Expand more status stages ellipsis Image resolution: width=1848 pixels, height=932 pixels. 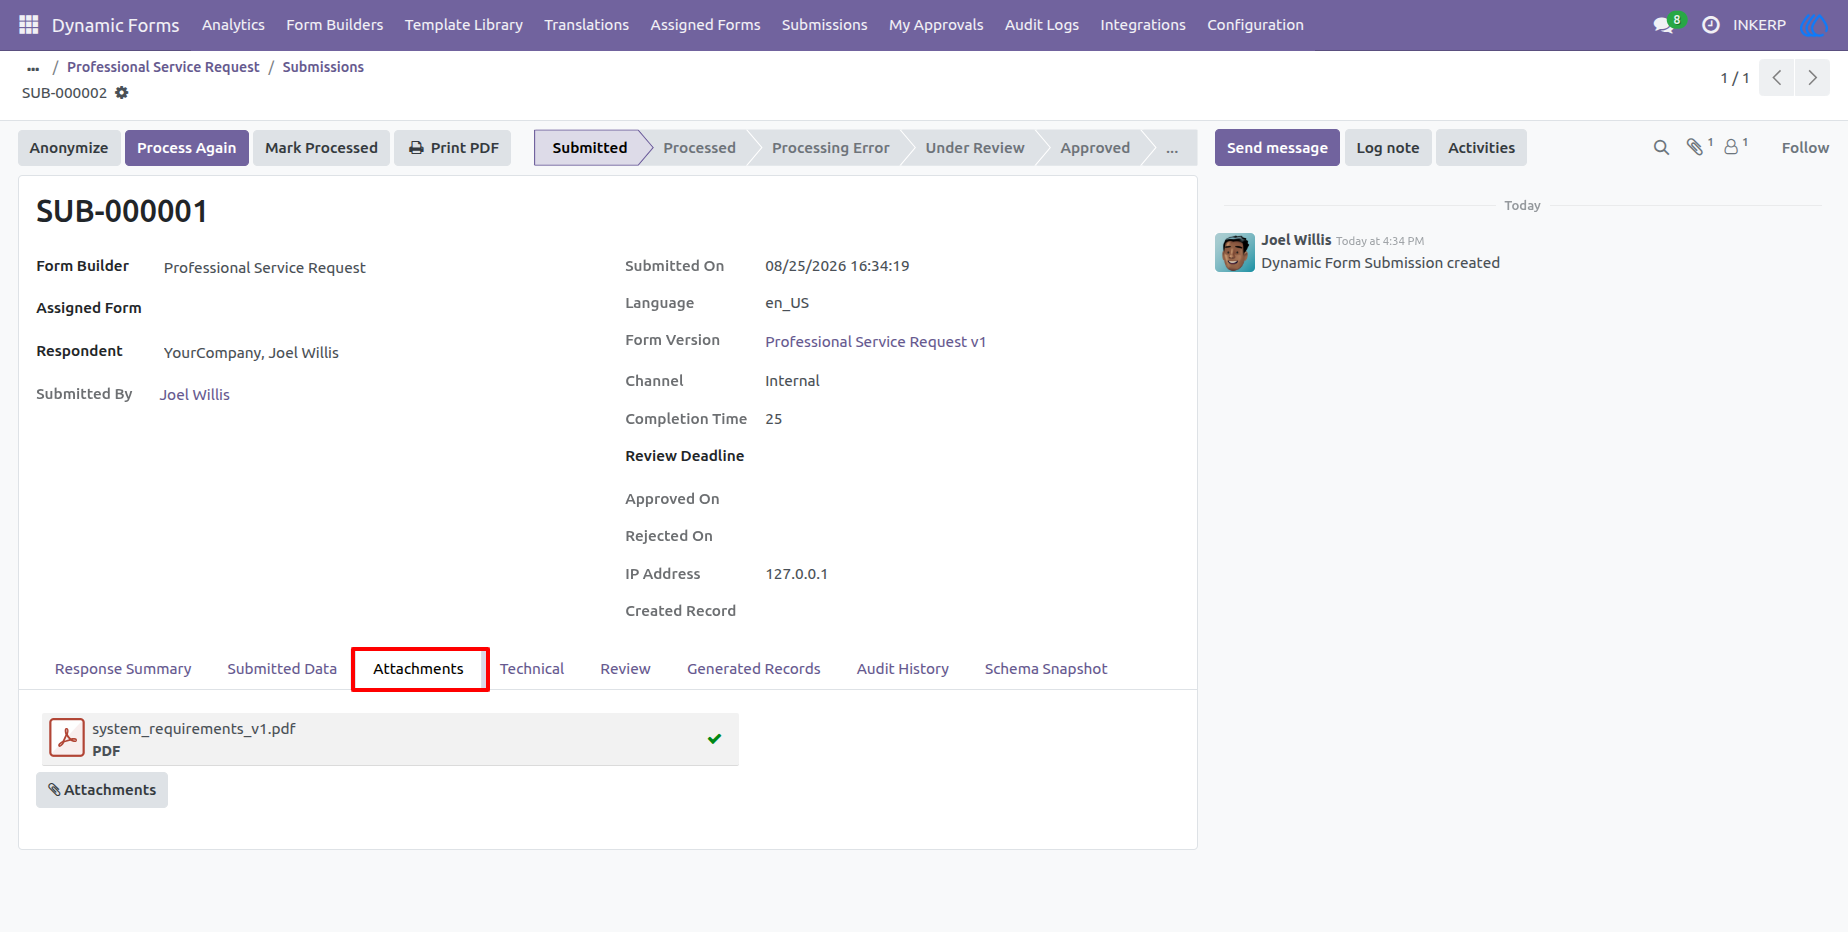pyautogui.click(x=1172, y=148)
